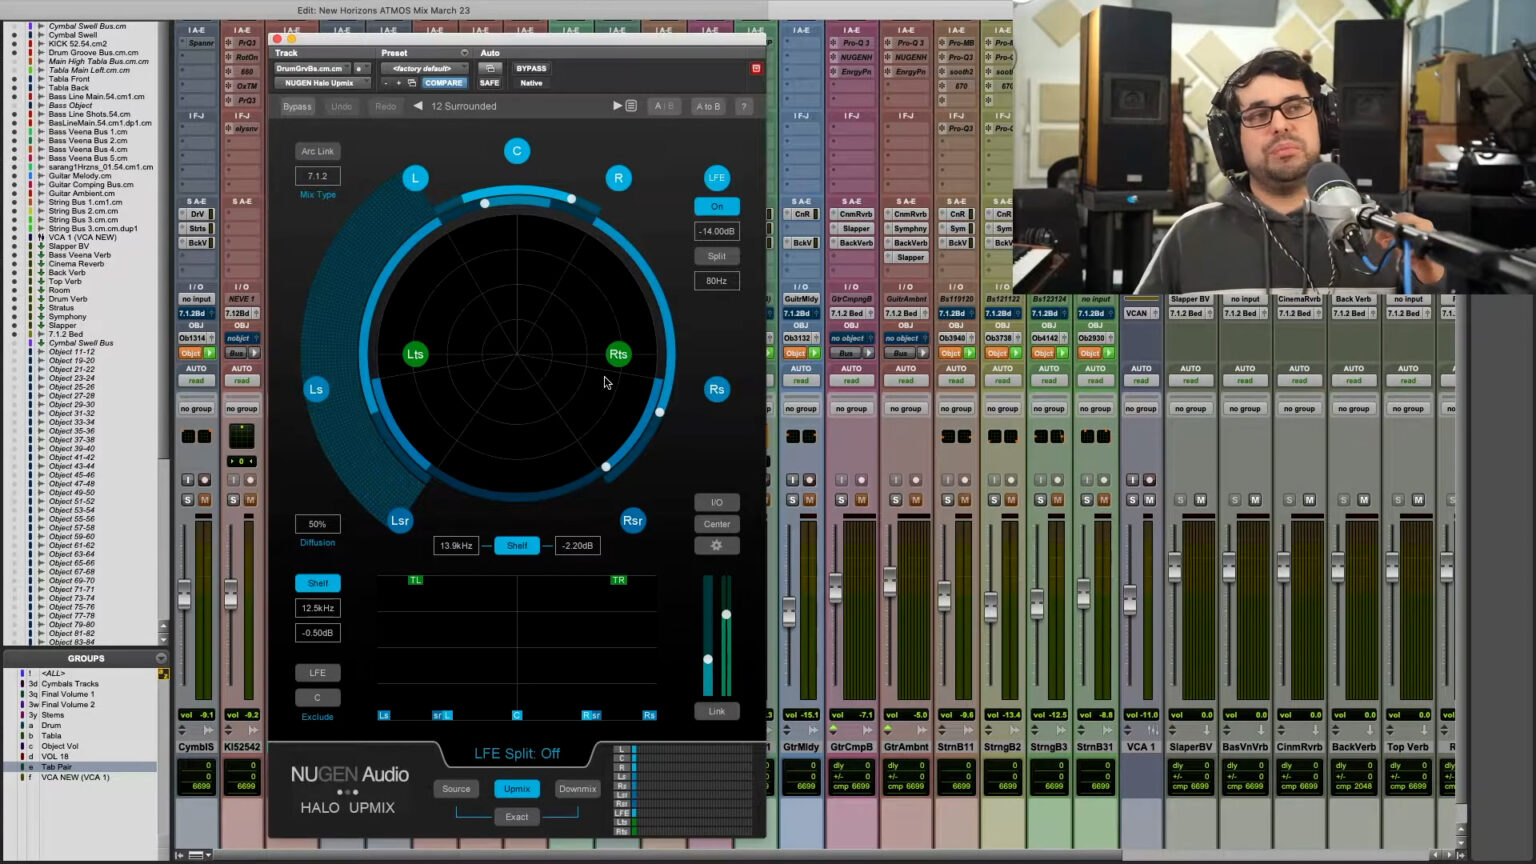This screenshot has width=1536, height=864.
Task: Click the Rs surround speaker node
Action: pos(716,389)
